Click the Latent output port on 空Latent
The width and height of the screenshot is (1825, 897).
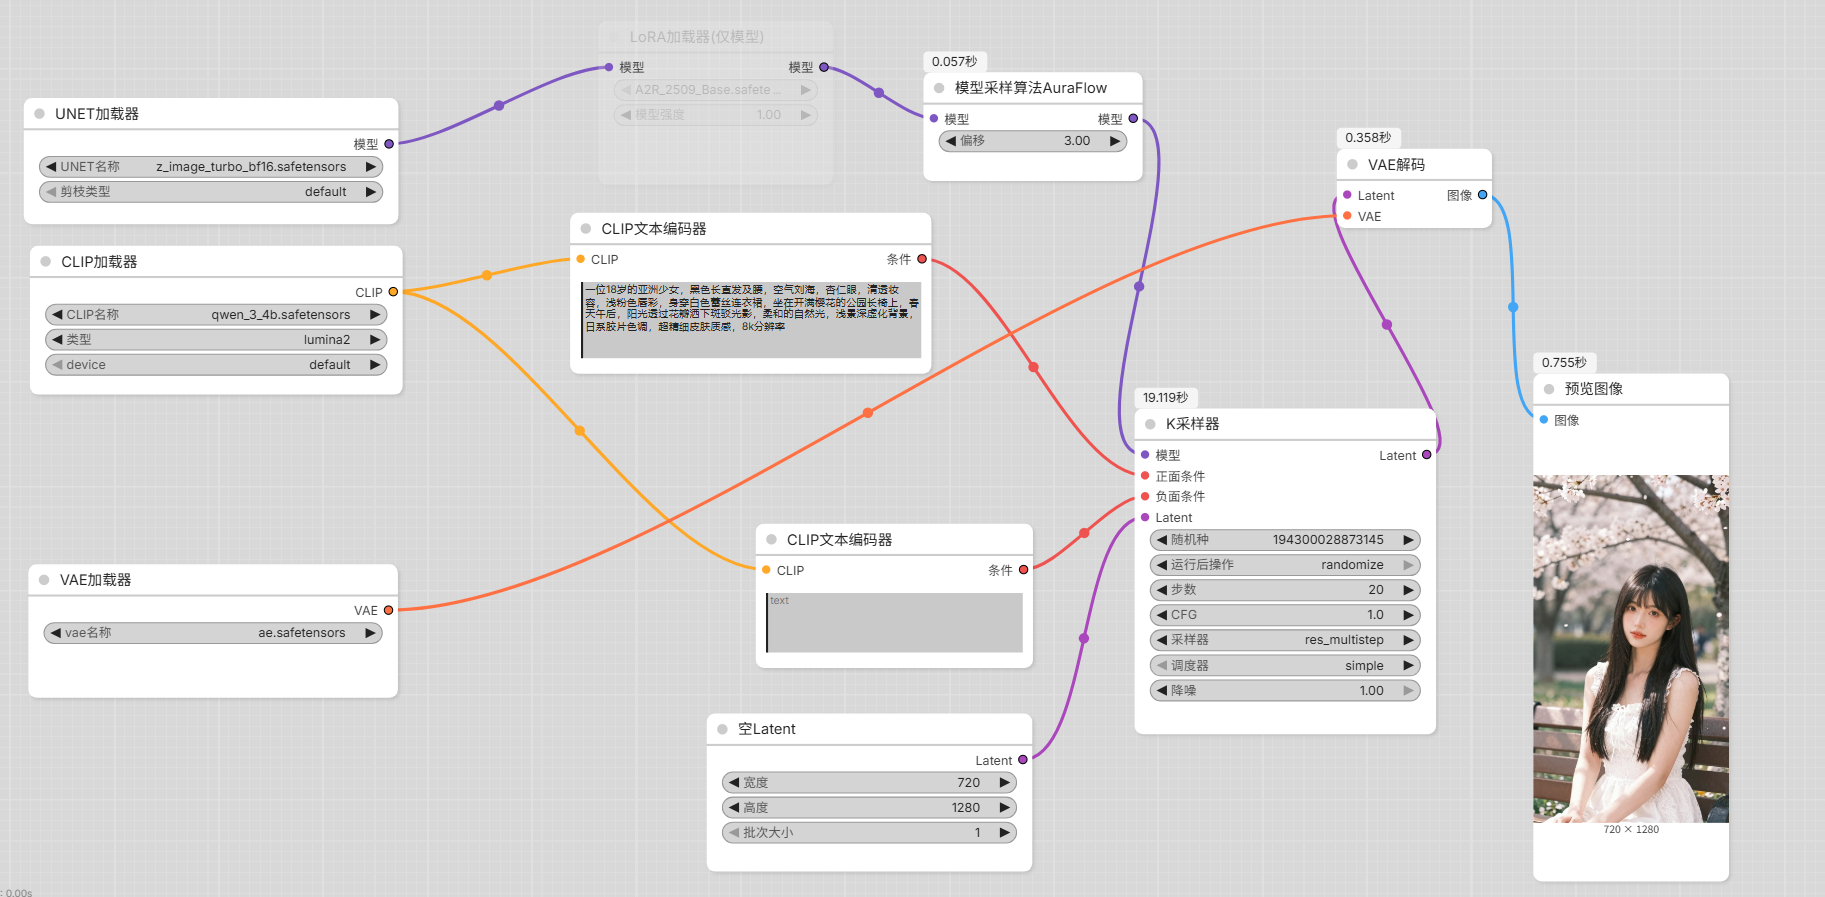click(x=1022, y=760)
